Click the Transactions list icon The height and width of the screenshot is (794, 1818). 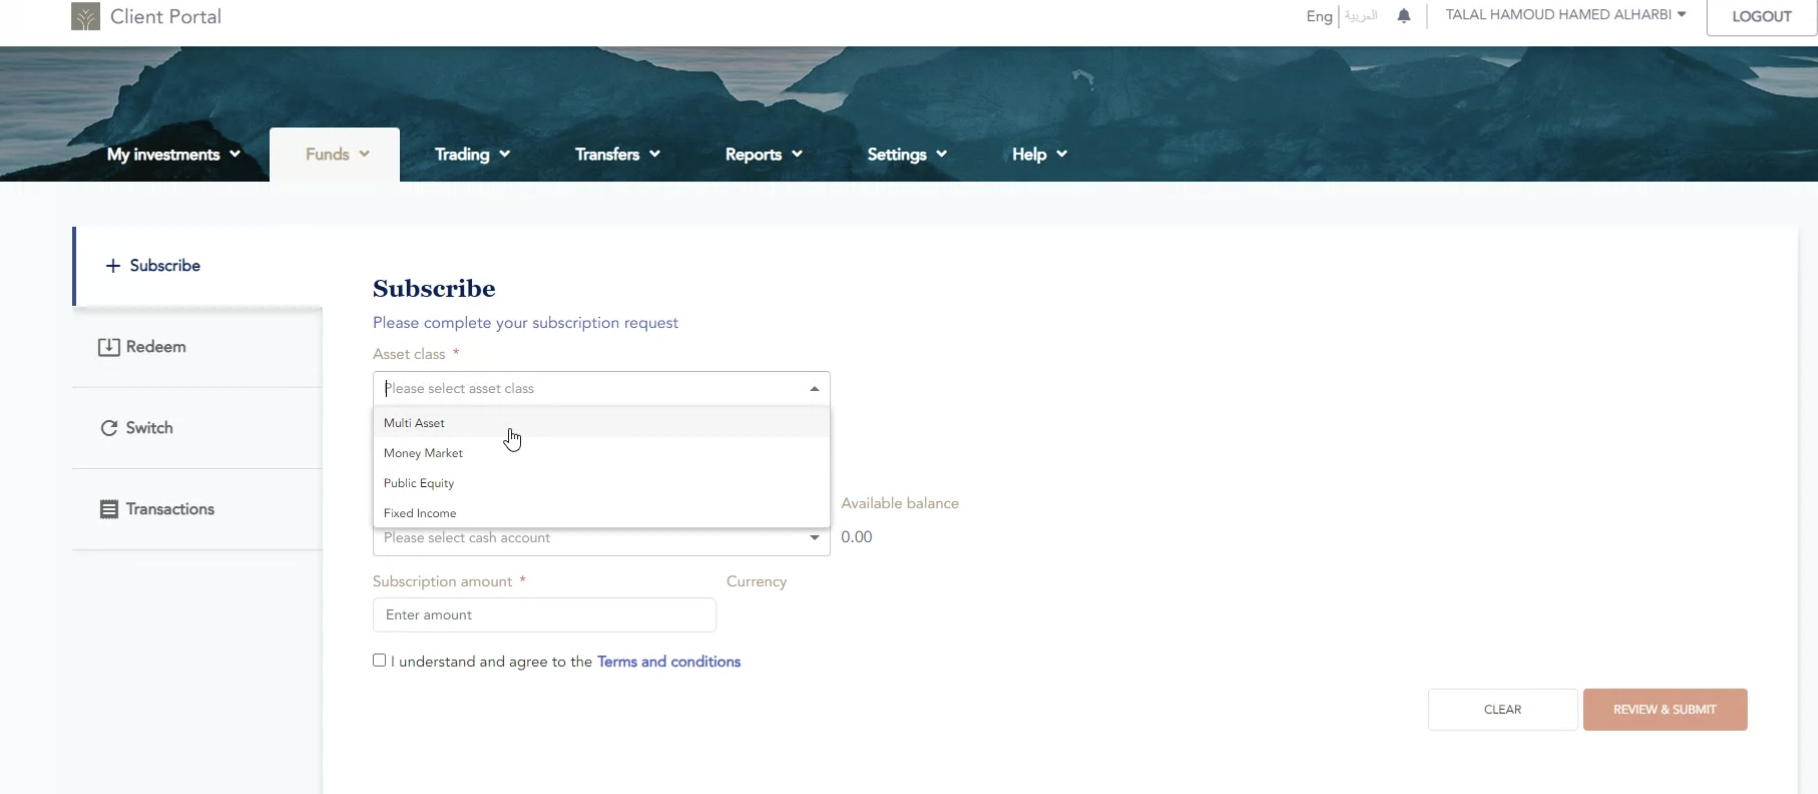point(109,509)
